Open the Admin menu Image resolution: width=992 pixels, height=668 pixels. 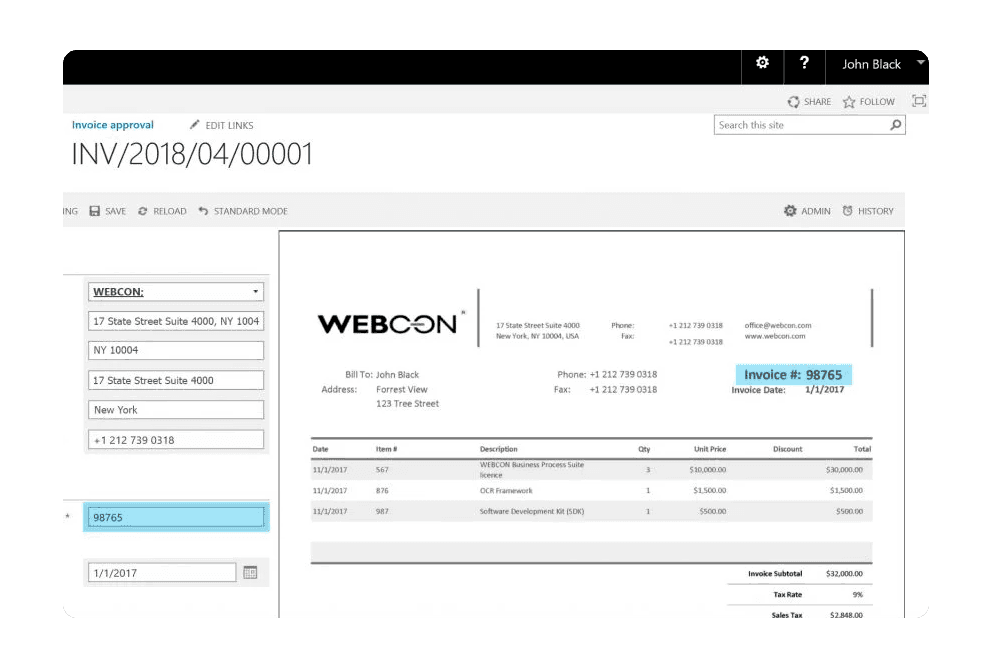click(x=807, y=211)
